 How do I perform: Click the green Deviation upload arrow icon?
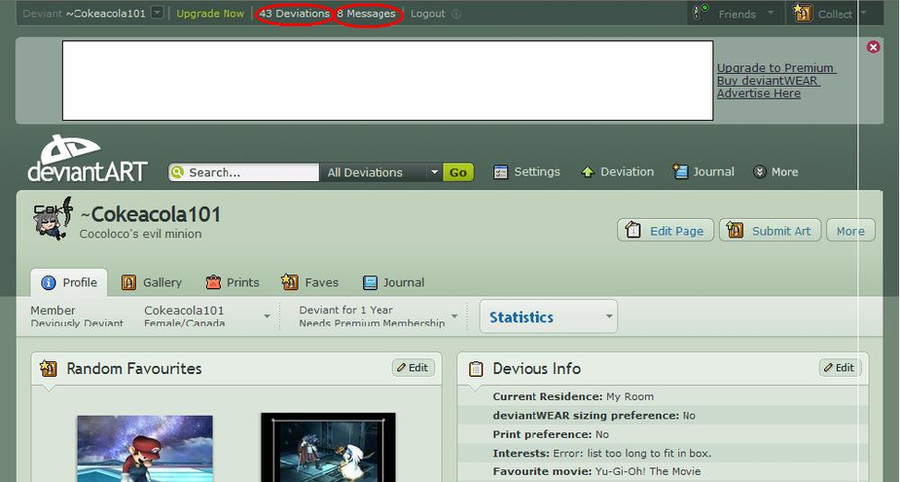pos(587,172)
